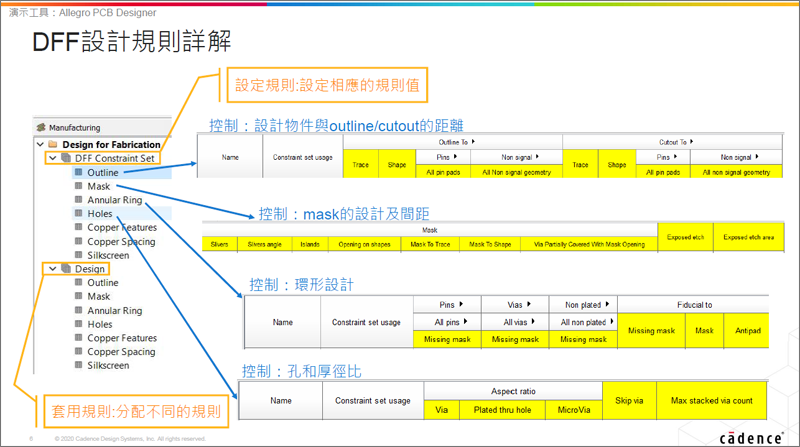Click the Islands mask column header
The width and height of the screenshot is (800, 447).
pos(310,244)
